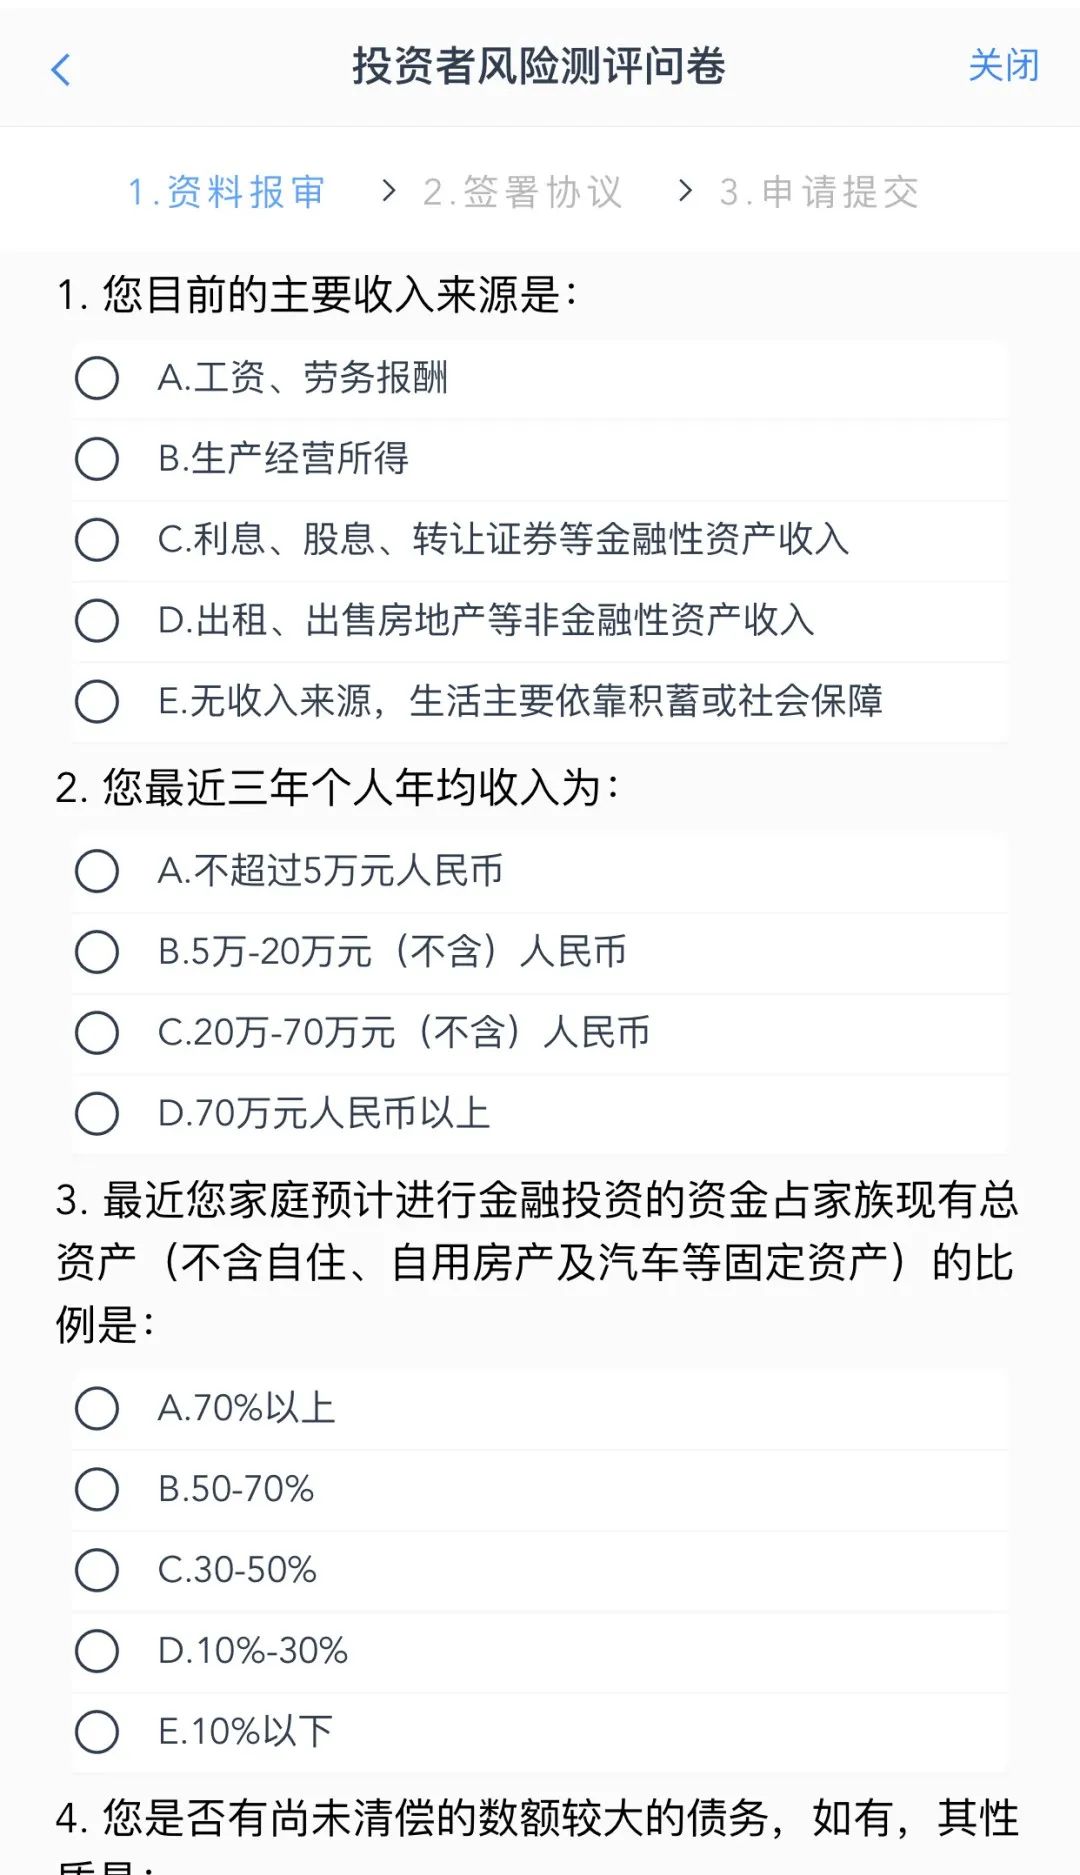Choose E.10%以下 investment ratio
The image size is (1080, 1875).
point(97,1732)
